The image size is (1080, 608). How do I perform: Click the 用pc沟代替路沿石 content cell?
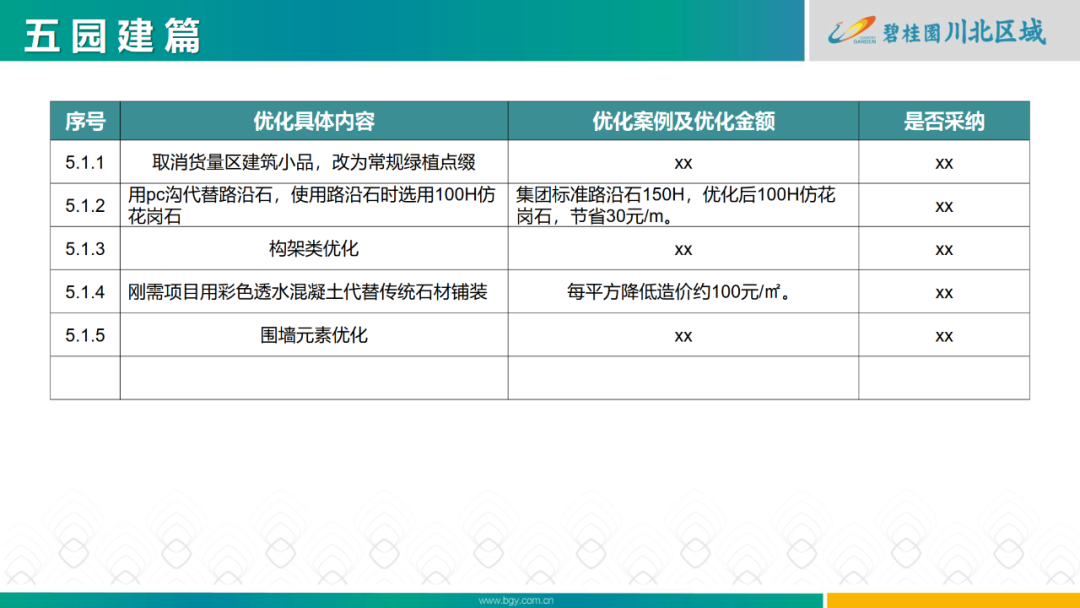313,204
